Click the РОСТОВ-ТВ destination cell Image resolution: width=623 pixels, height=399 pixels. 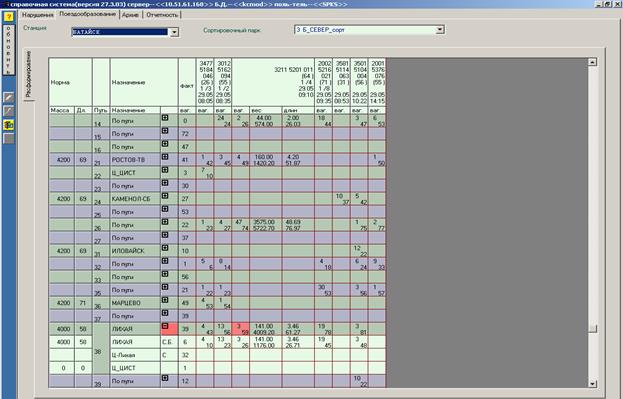(x=135, y=160)
